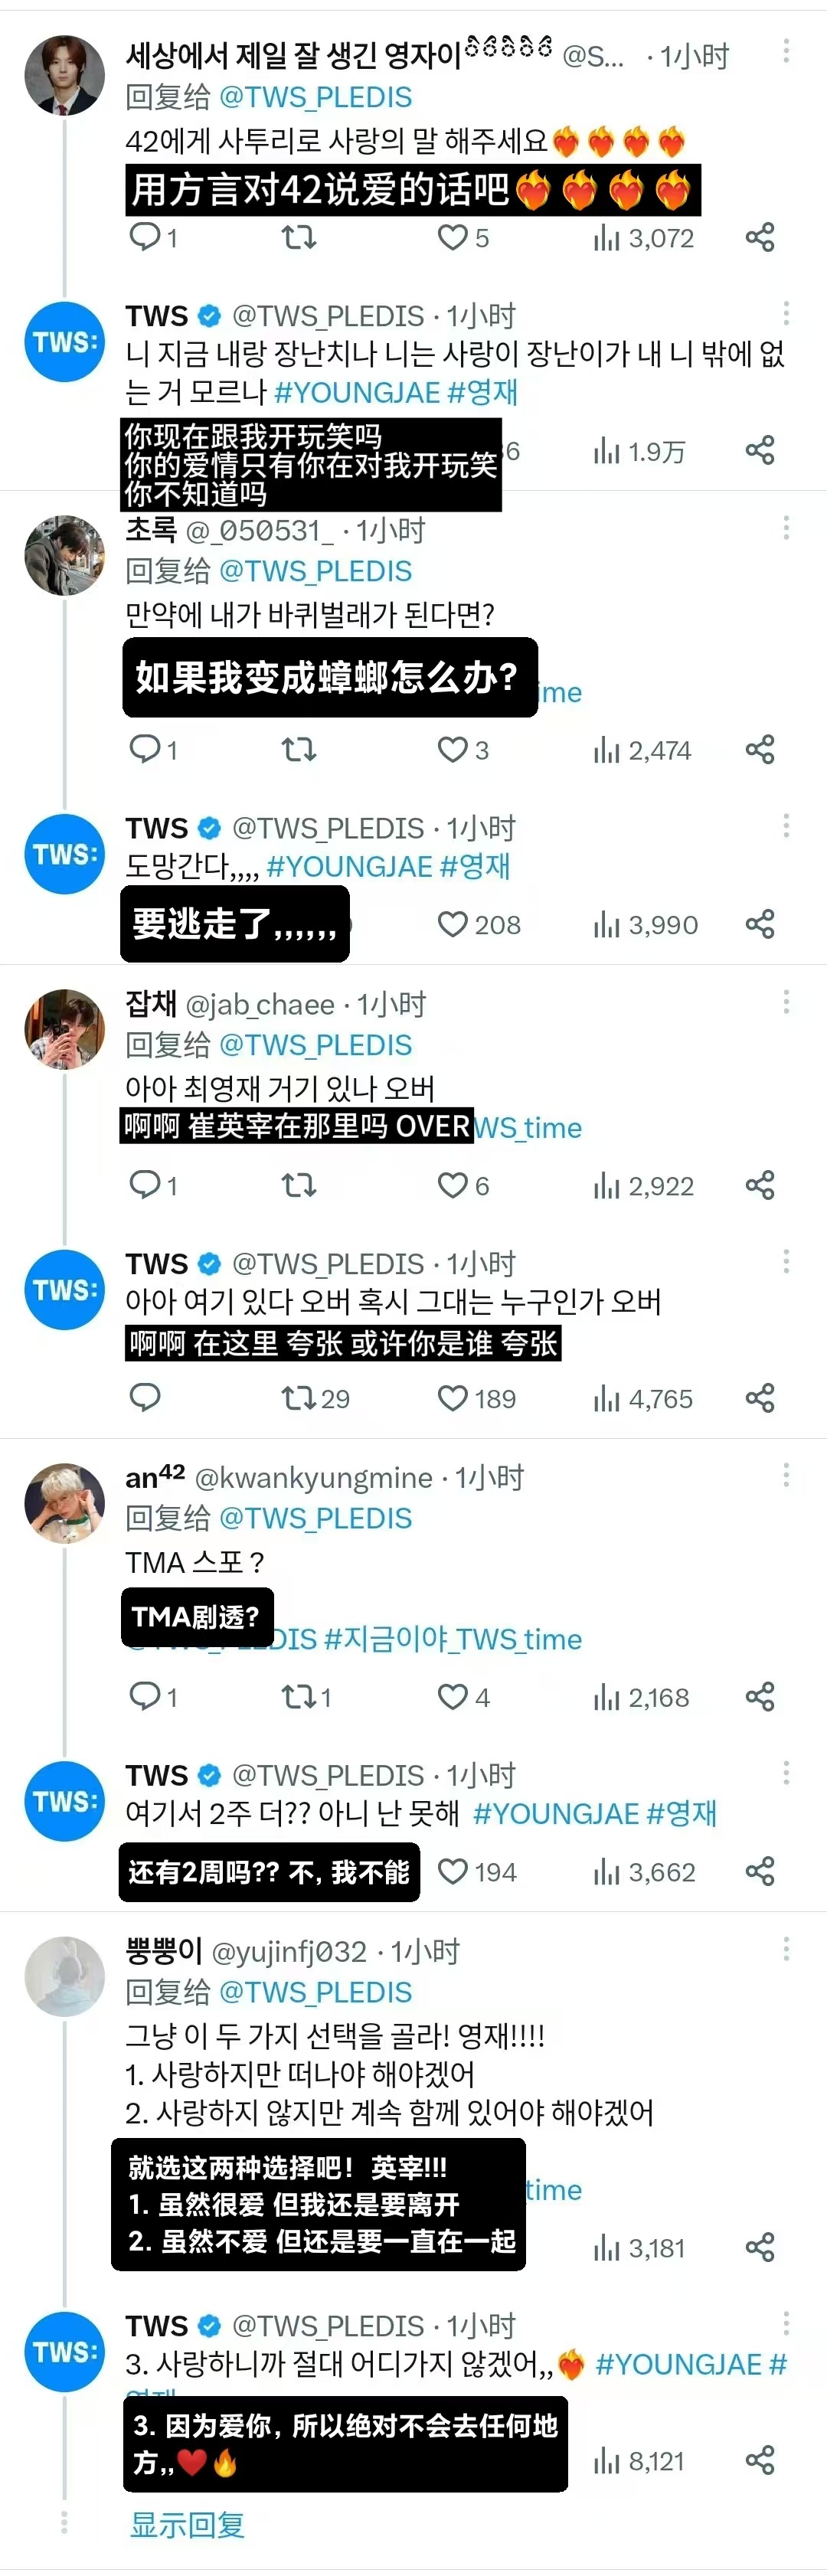Open the @TWS_PLEDIS mention in @kwankyungmine's reply

(x=315, y=1518)
